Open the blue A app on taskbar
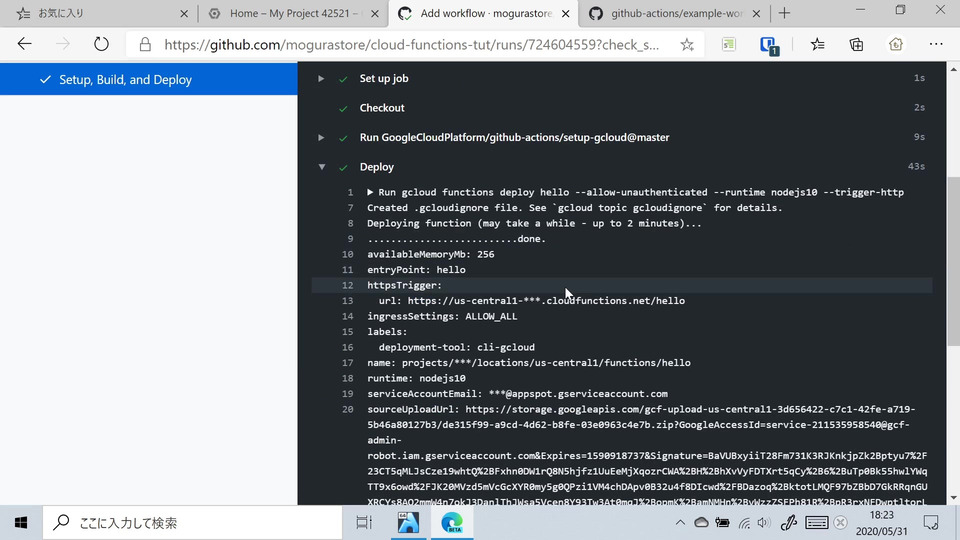 coord(408,523)
